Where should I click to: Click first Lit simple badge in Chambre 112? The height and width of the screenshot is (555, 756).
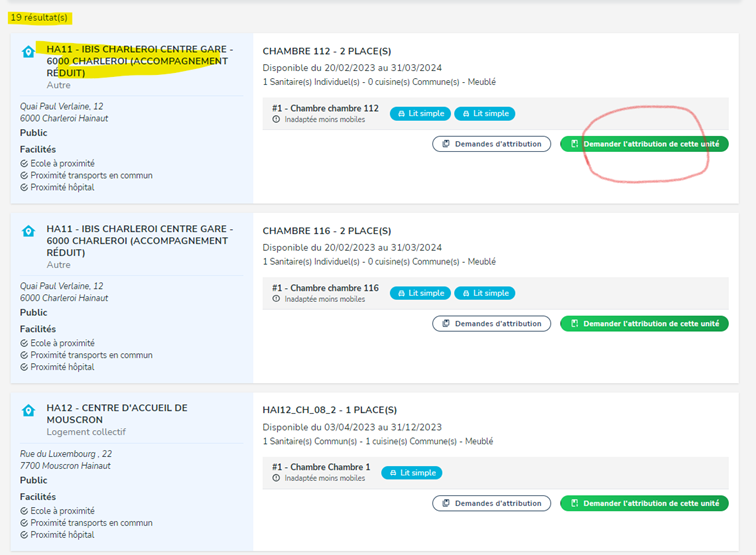tap(420, 113)
